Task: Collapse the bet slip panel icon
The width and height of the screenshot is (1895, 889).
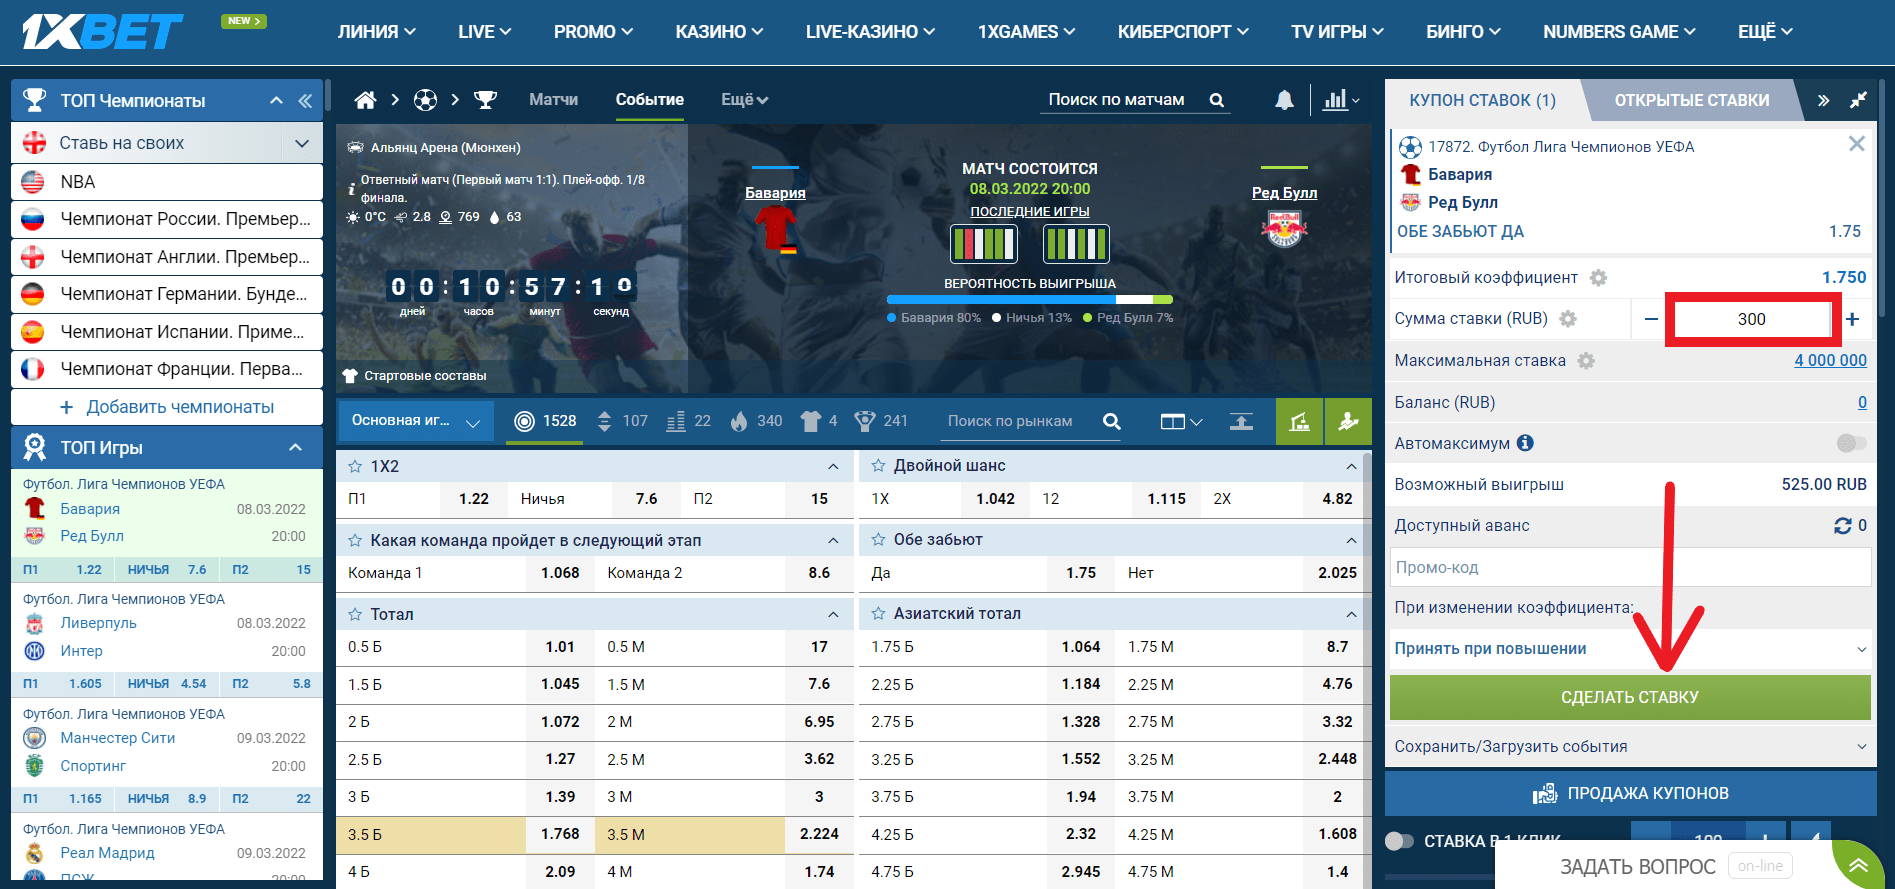Action: point(1858,100)
